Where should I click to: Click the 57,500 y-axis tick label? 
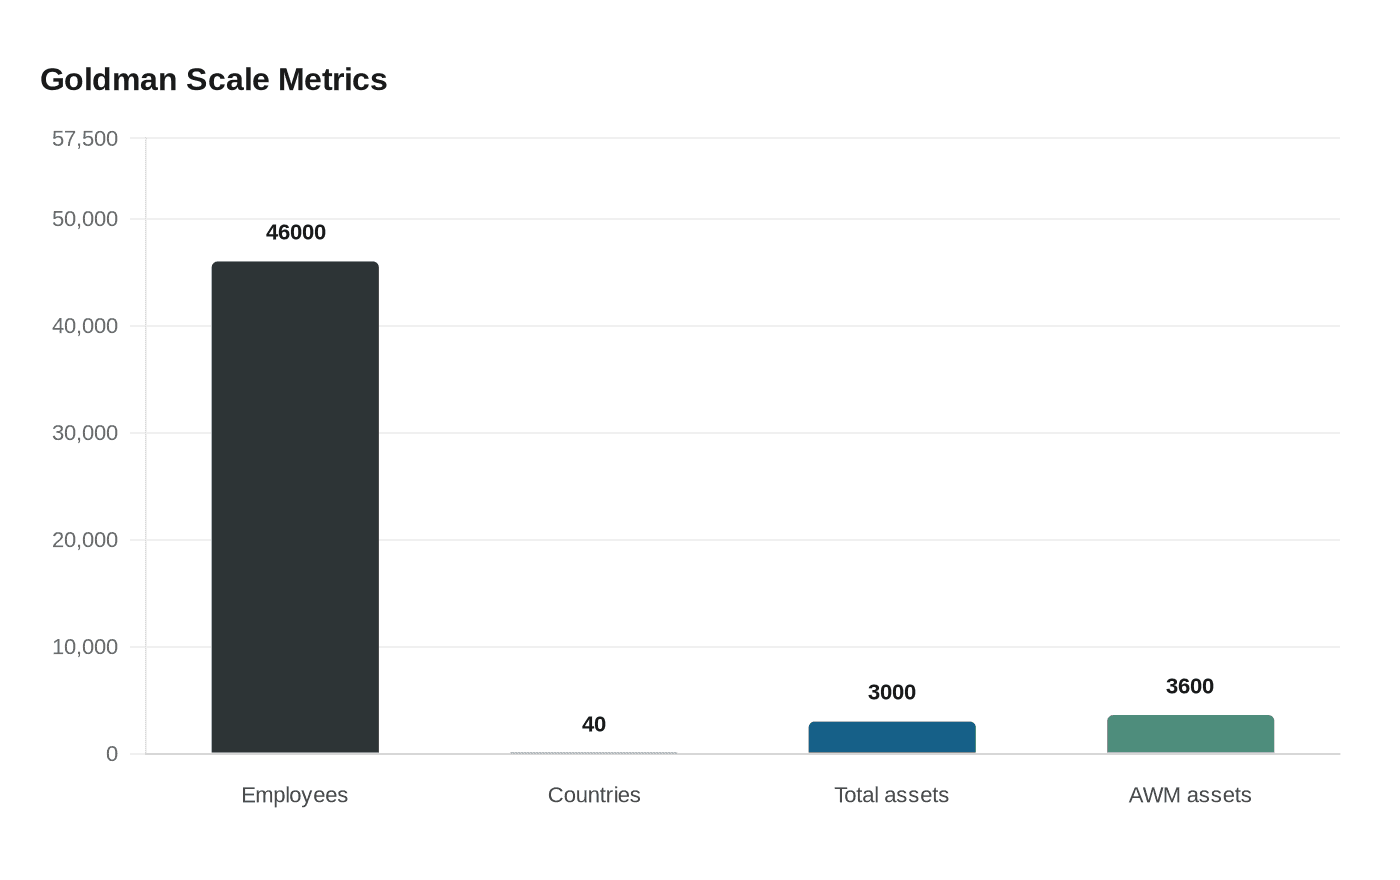coord(85,138)
